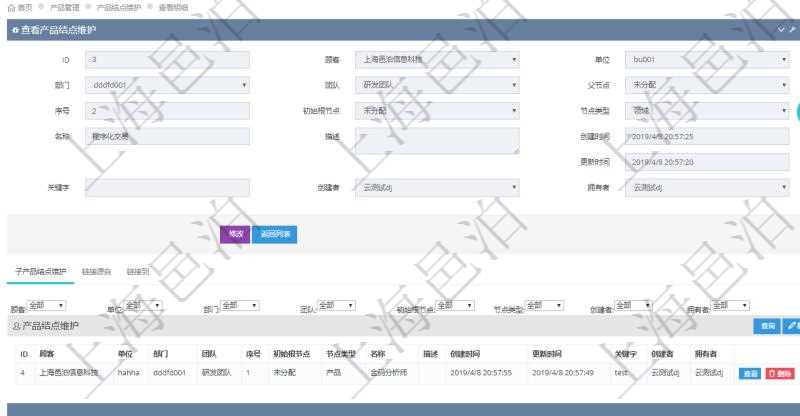This screenshot has width=800, height=416.
Task: Click the hahha cell in the table row
Action: point(129,373)
